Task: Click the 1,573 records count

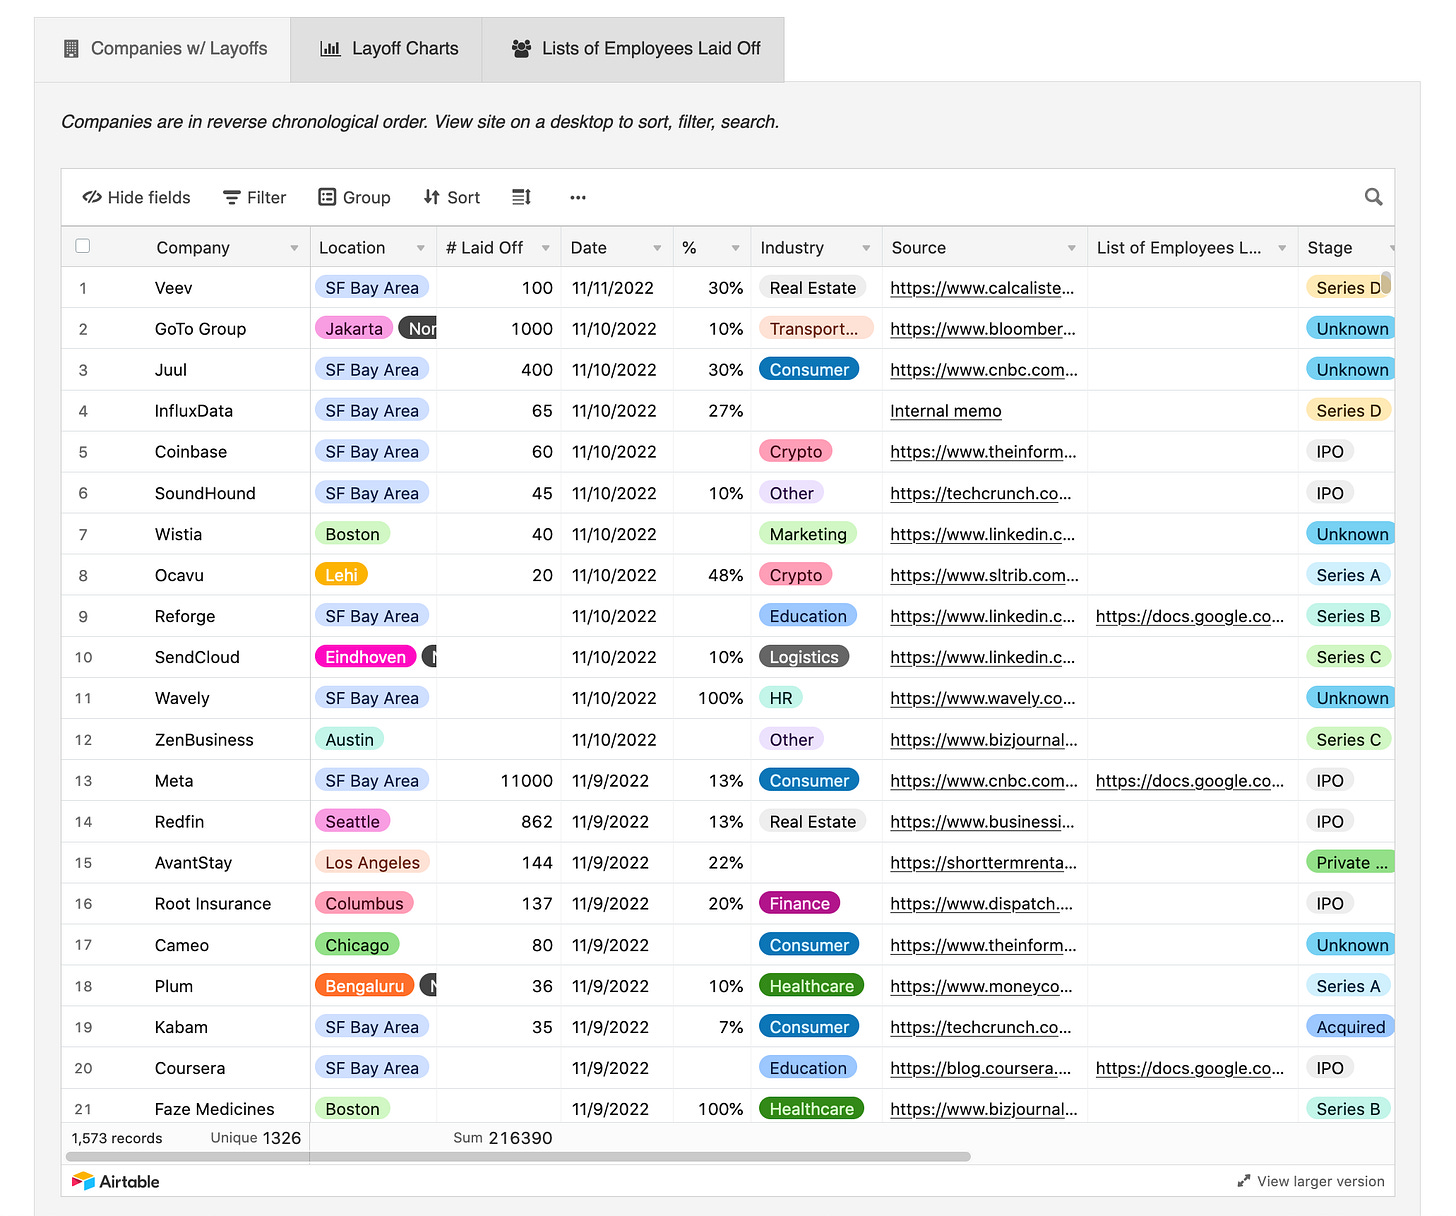Action: point(117,1138)
